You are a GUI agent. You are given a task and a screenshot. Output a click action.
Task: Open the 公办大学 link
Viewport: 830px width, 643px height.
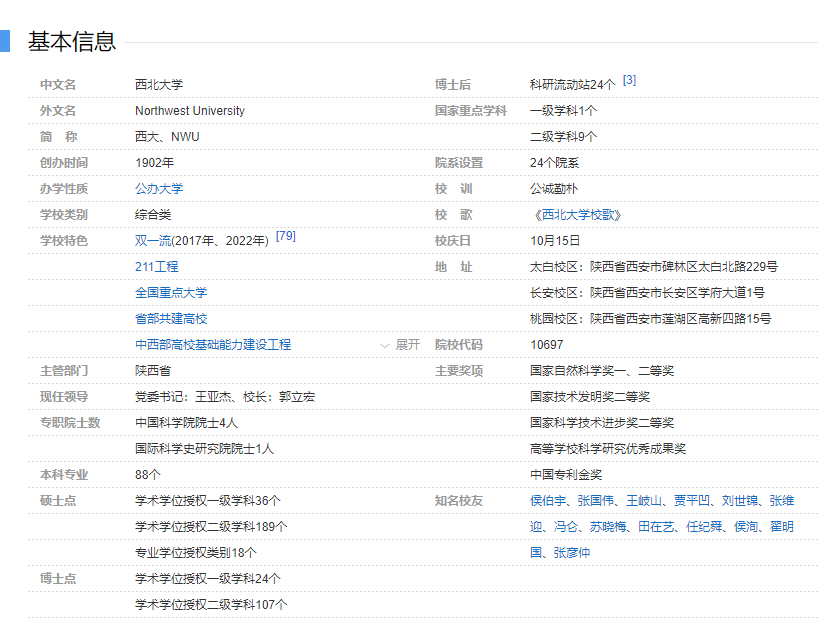(159, 189)
